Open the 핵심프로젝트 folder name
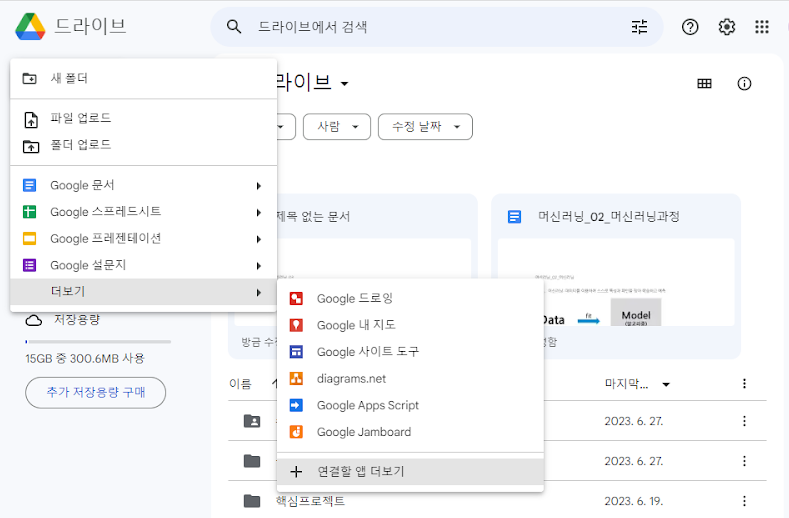 coord(310,501)
